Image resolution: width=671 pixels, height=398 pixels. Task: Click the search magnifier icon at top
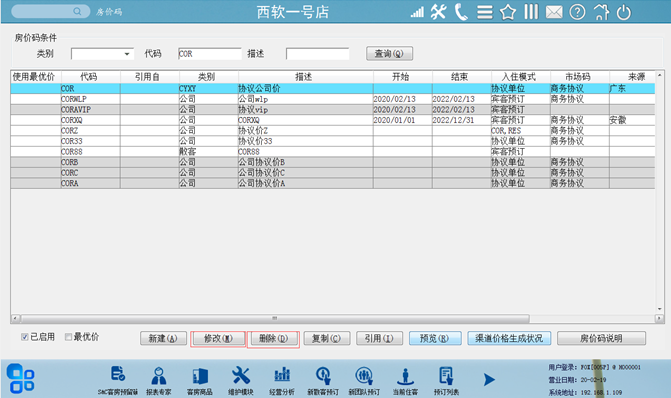[77, 11]
